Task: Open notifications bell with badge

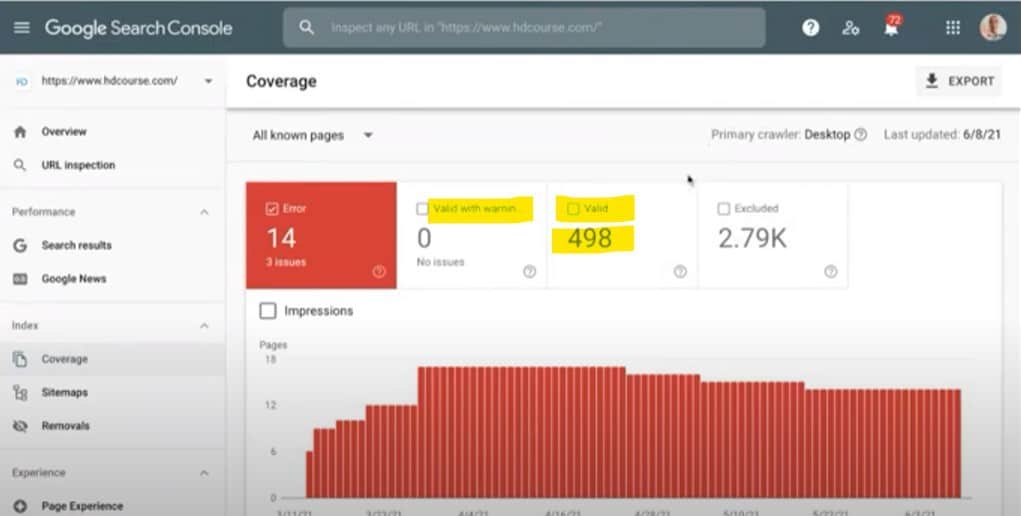Action: pyautogui.click(x=891, y=27)
